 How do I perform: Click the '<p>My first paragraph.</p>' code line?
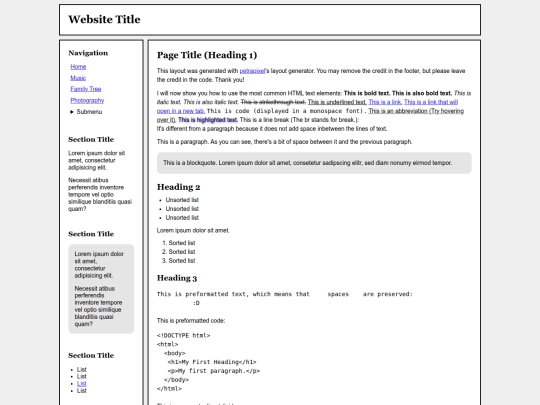[214, 371]
